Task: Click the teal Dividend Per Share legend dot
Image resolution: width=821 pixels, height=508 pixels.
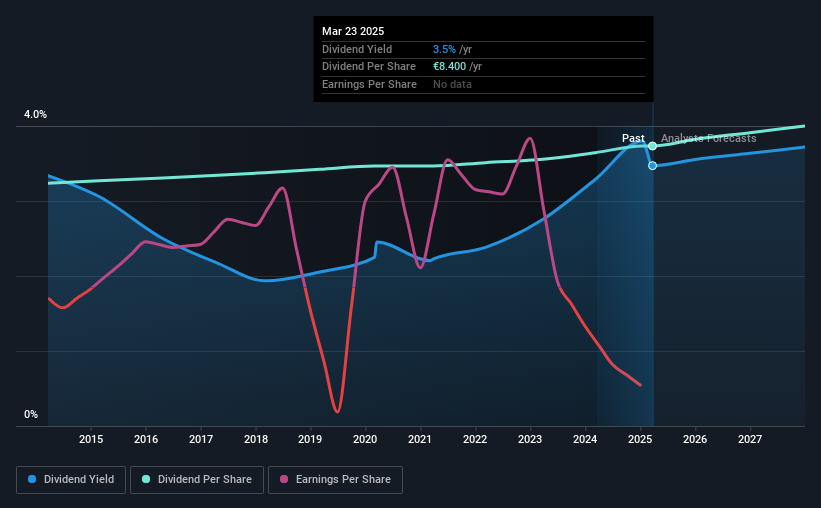Action: click(146, 479)
